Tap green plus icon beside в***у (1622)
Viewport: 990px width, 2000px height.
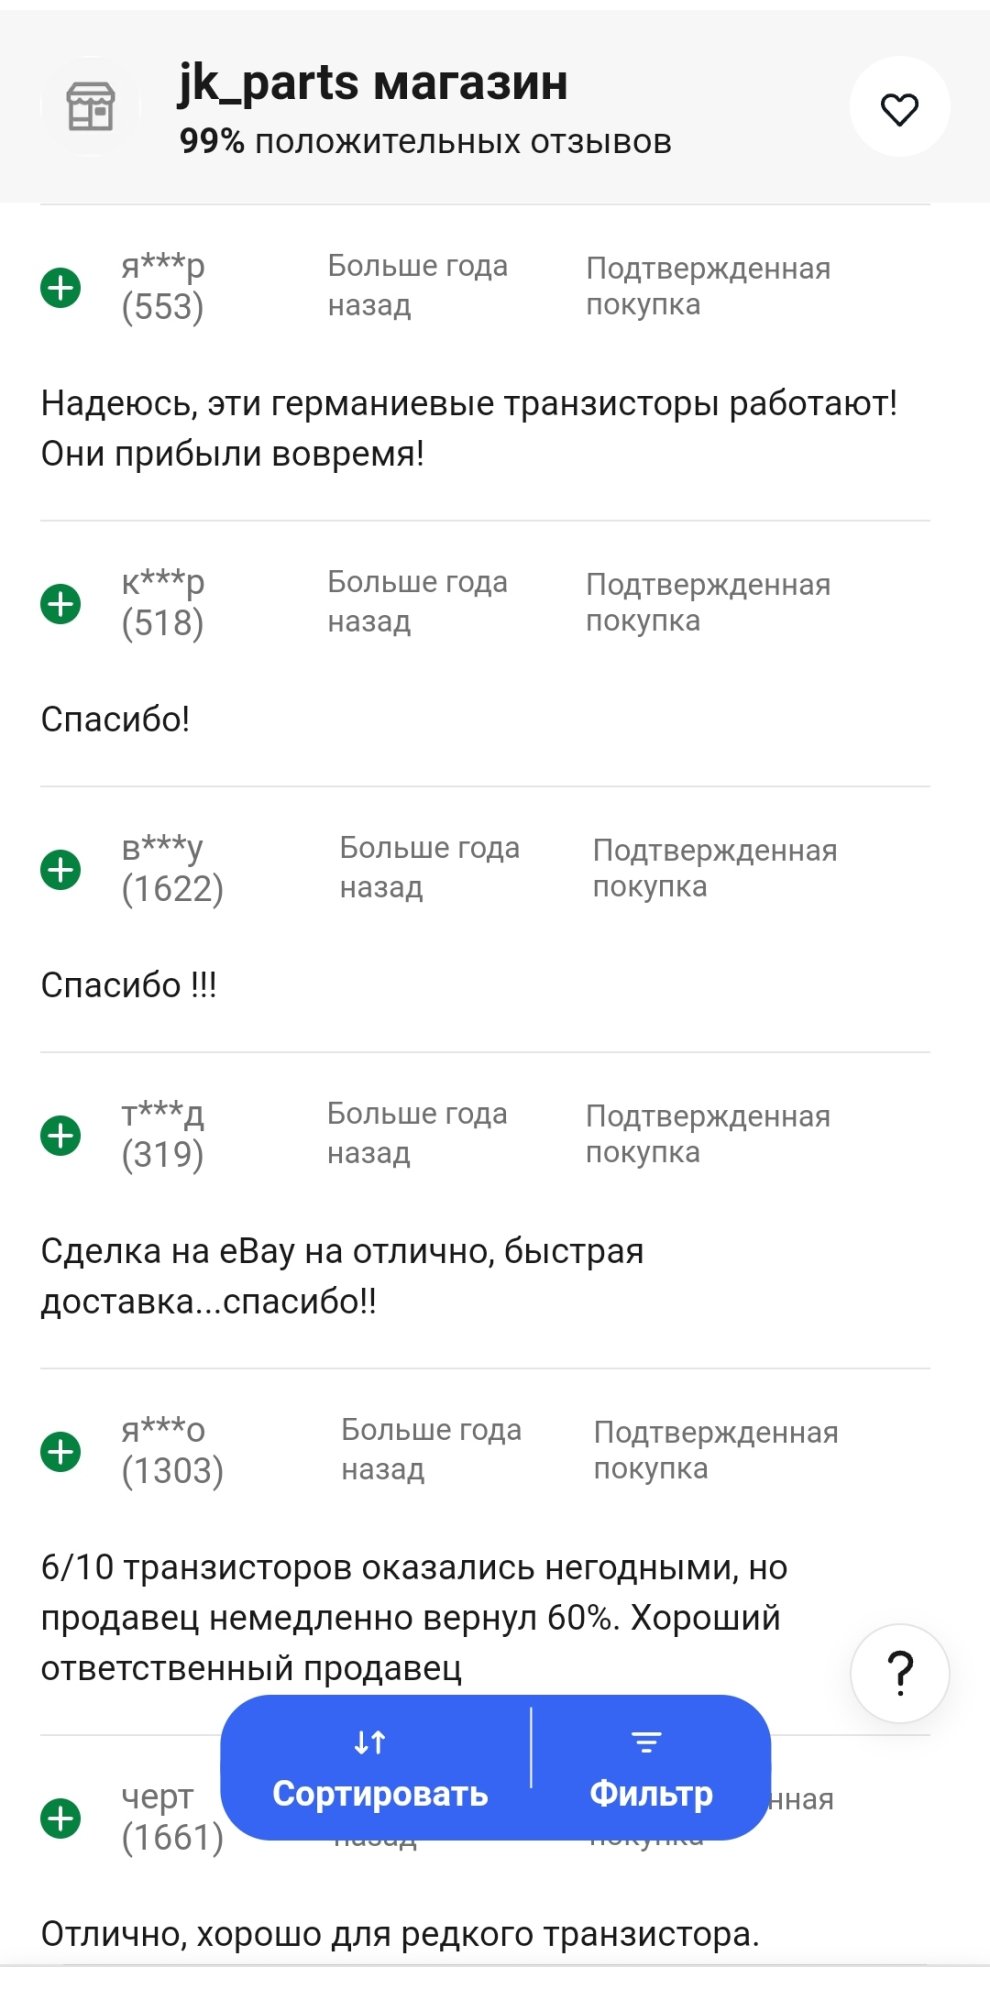tap(61, 870)
